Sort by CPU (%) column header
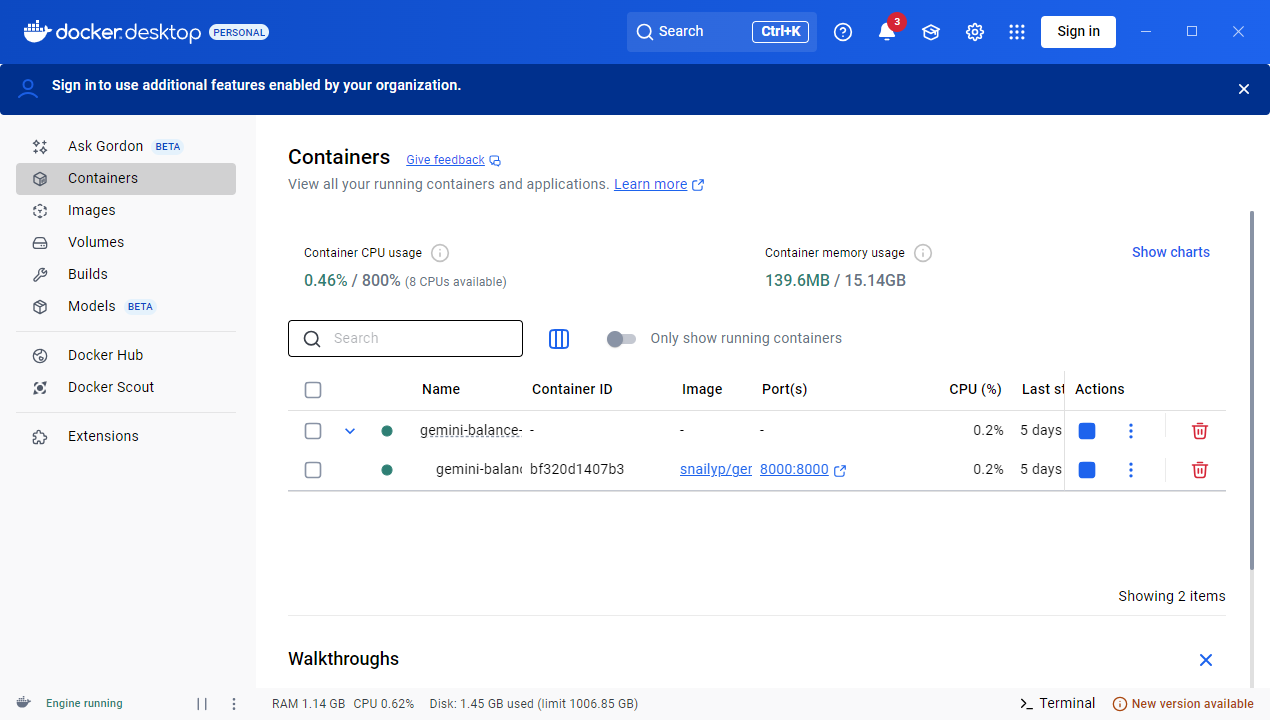The width and height of the screenshot is (1270, 720). [x=975, y=390]
